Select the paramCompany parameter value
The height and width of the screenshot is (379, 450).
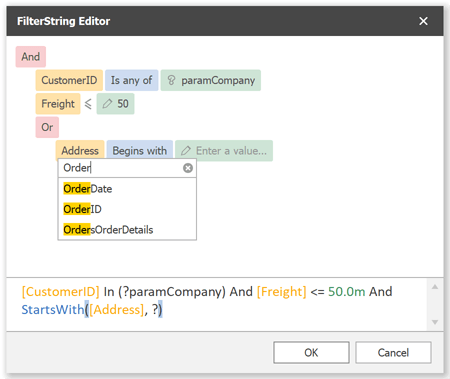point(218,80)
